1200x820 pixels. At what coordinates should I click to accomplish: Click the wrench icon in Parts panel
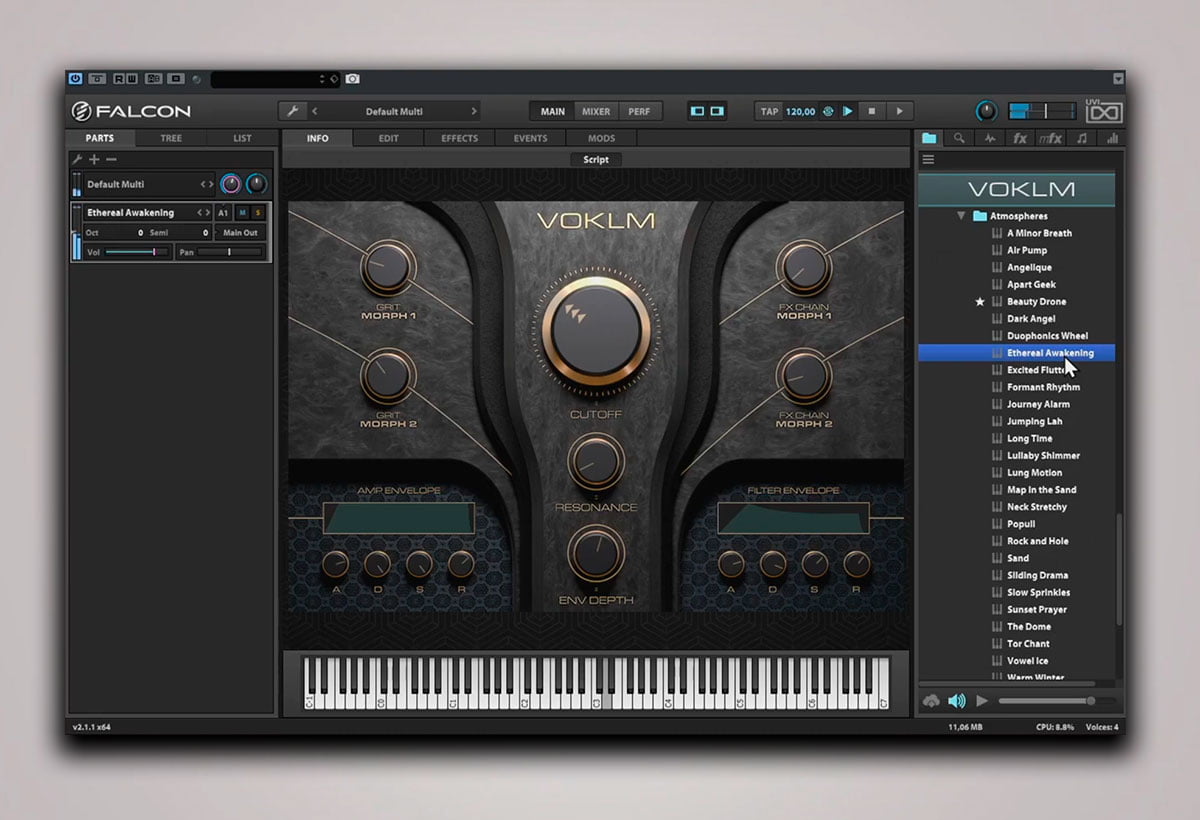(77, 159)
